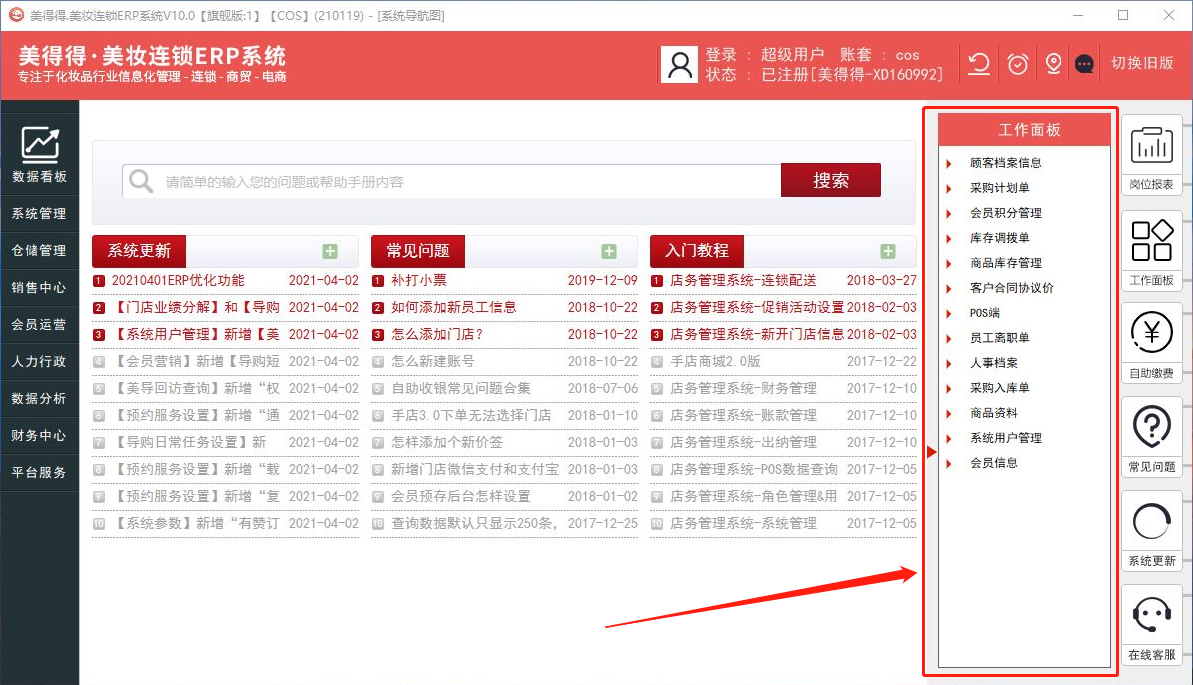Click the user avatar icon
Viewport: 1193px width, 685px height.
[679, 65]
